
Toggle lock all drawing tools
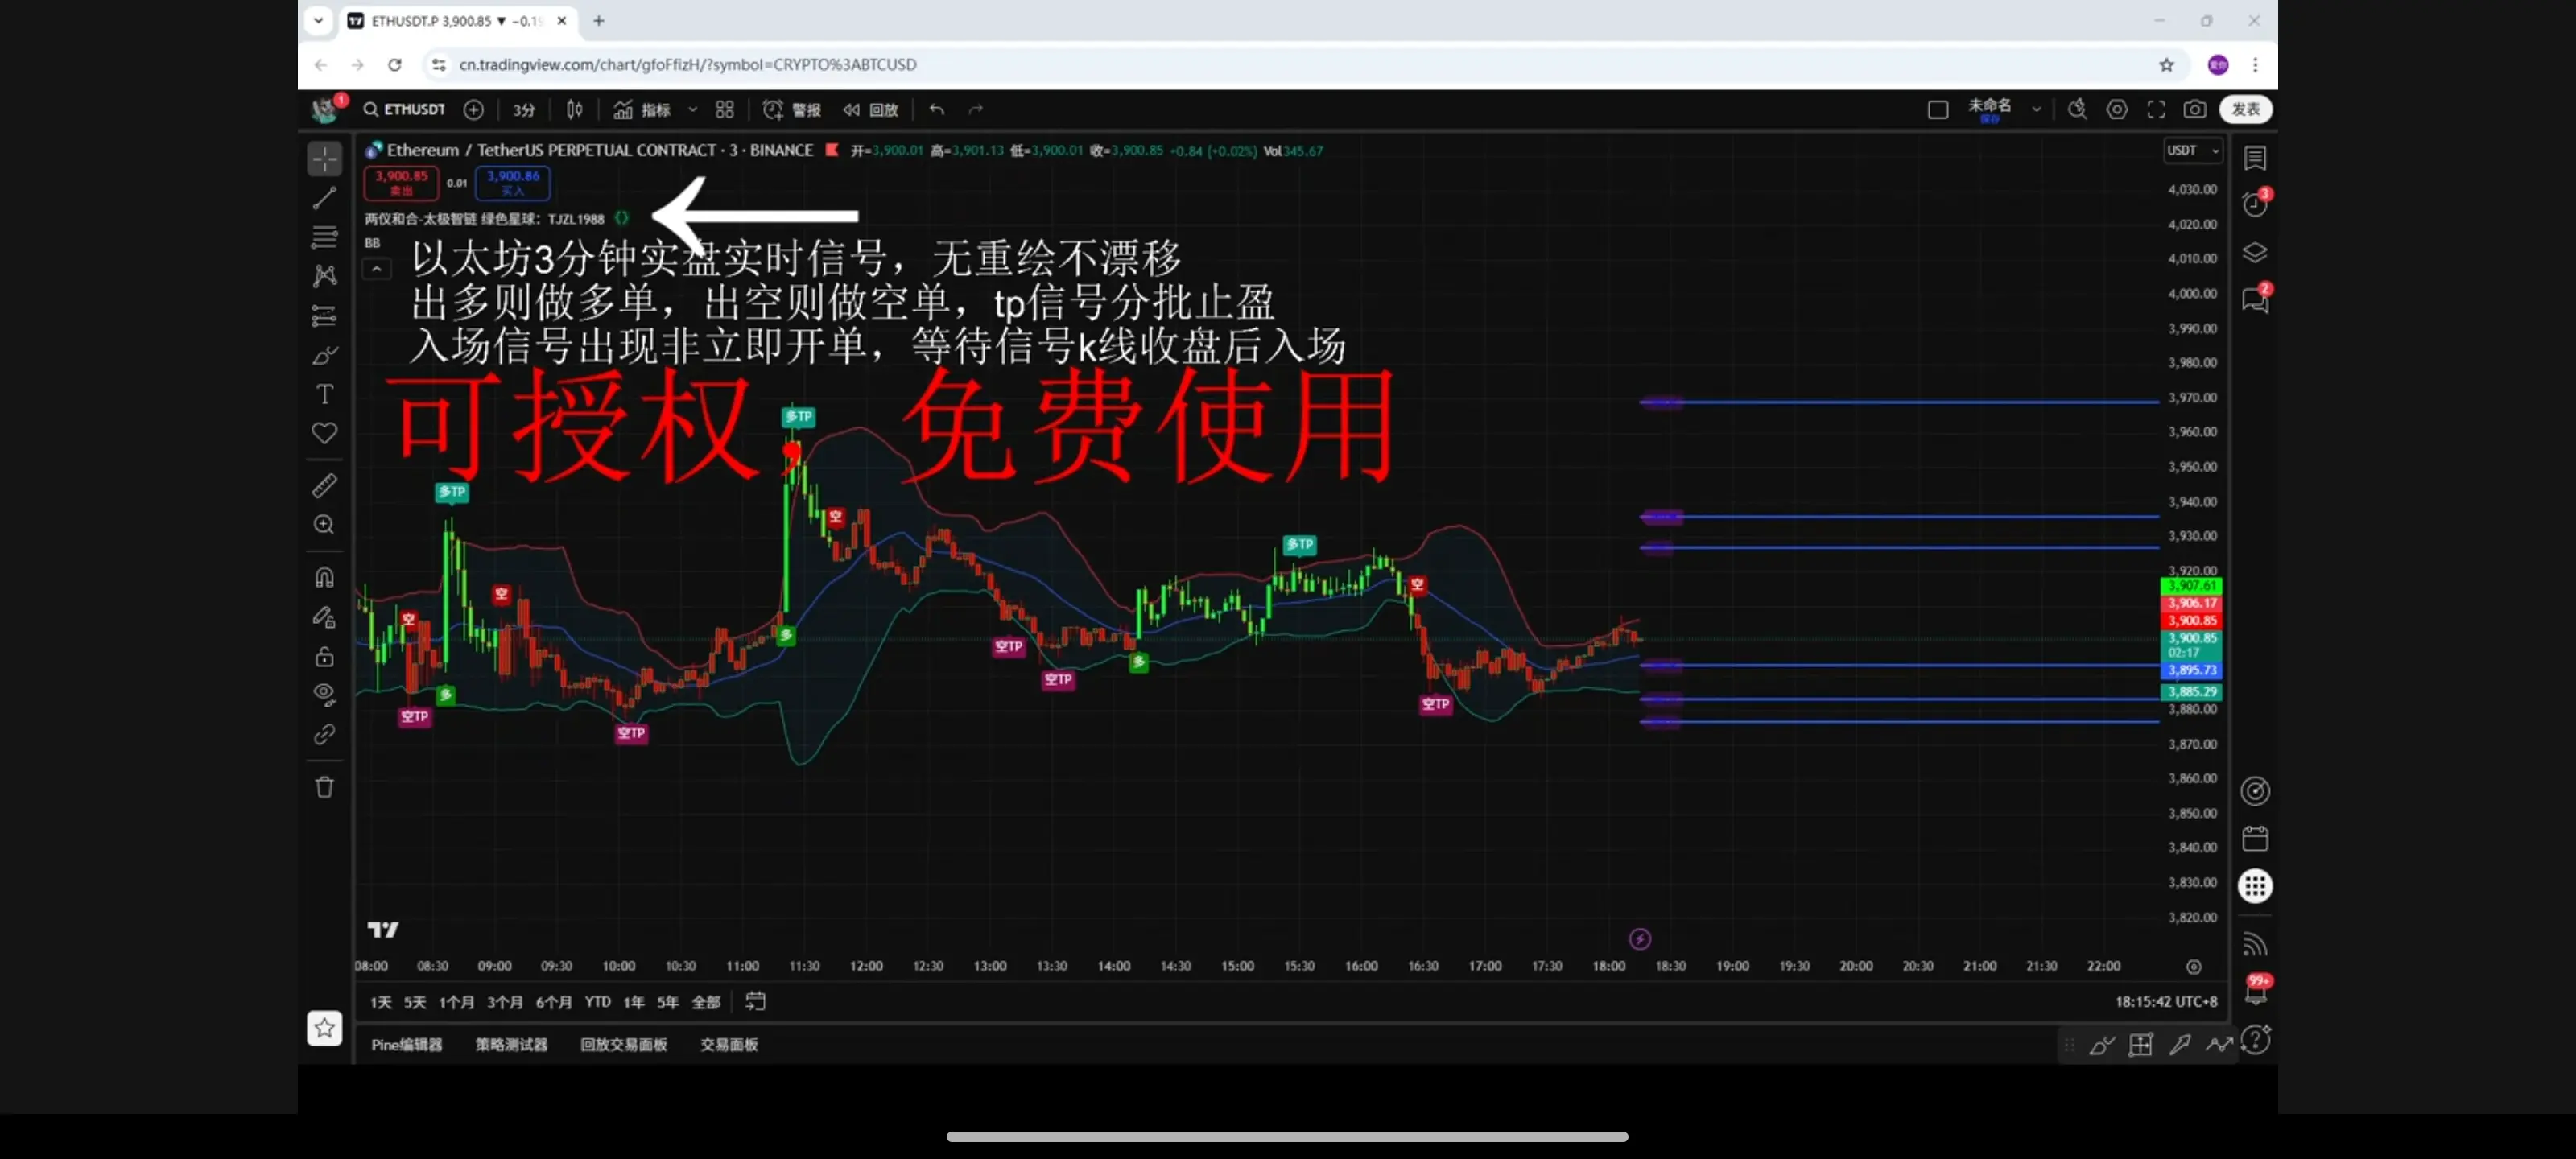tap(324, 656)
